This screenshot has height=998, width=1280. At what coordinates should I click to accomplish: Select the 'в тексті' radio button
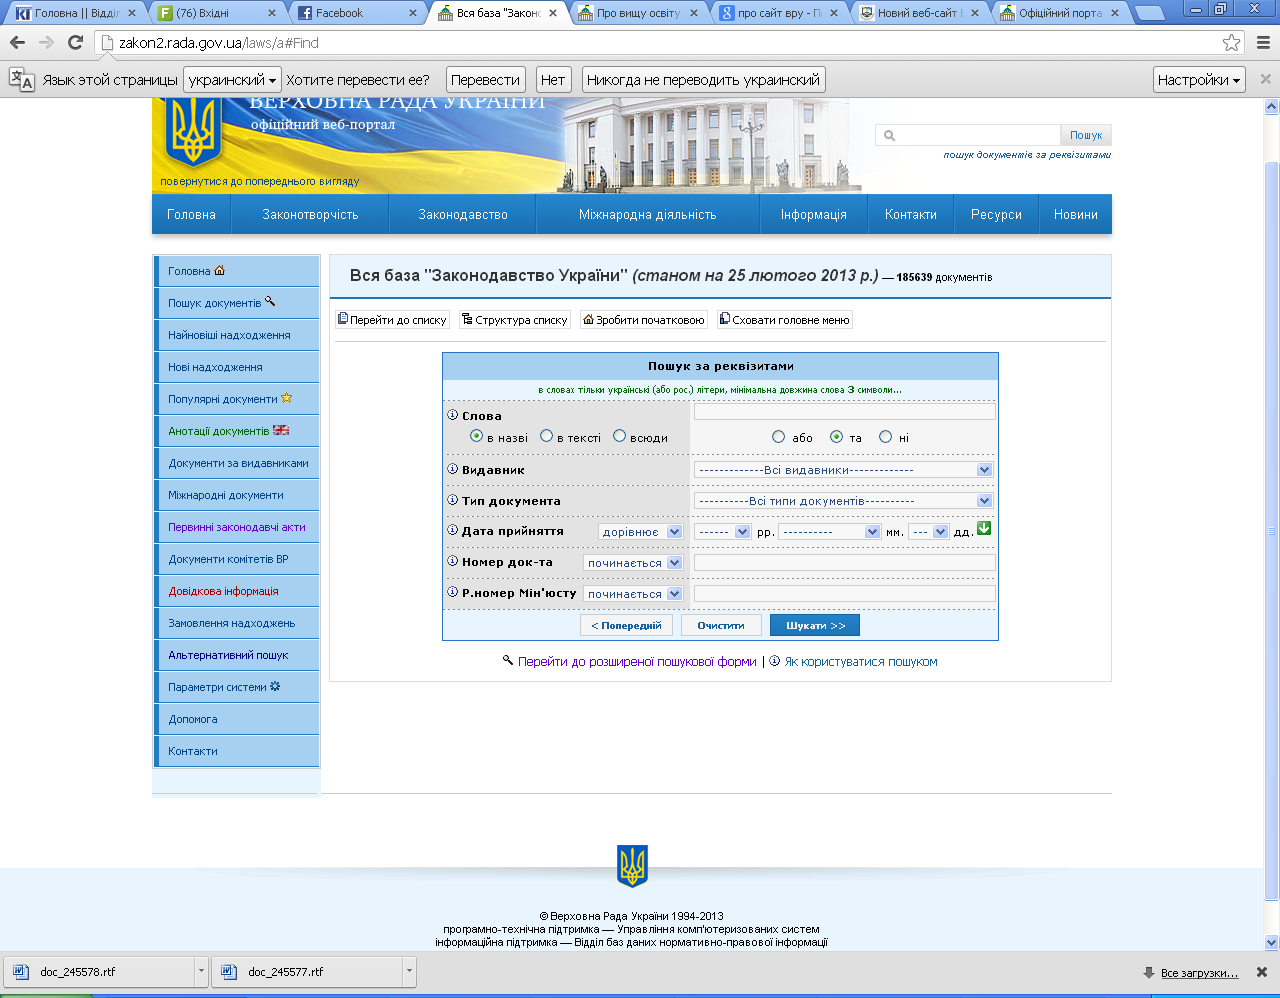[546, 436]
